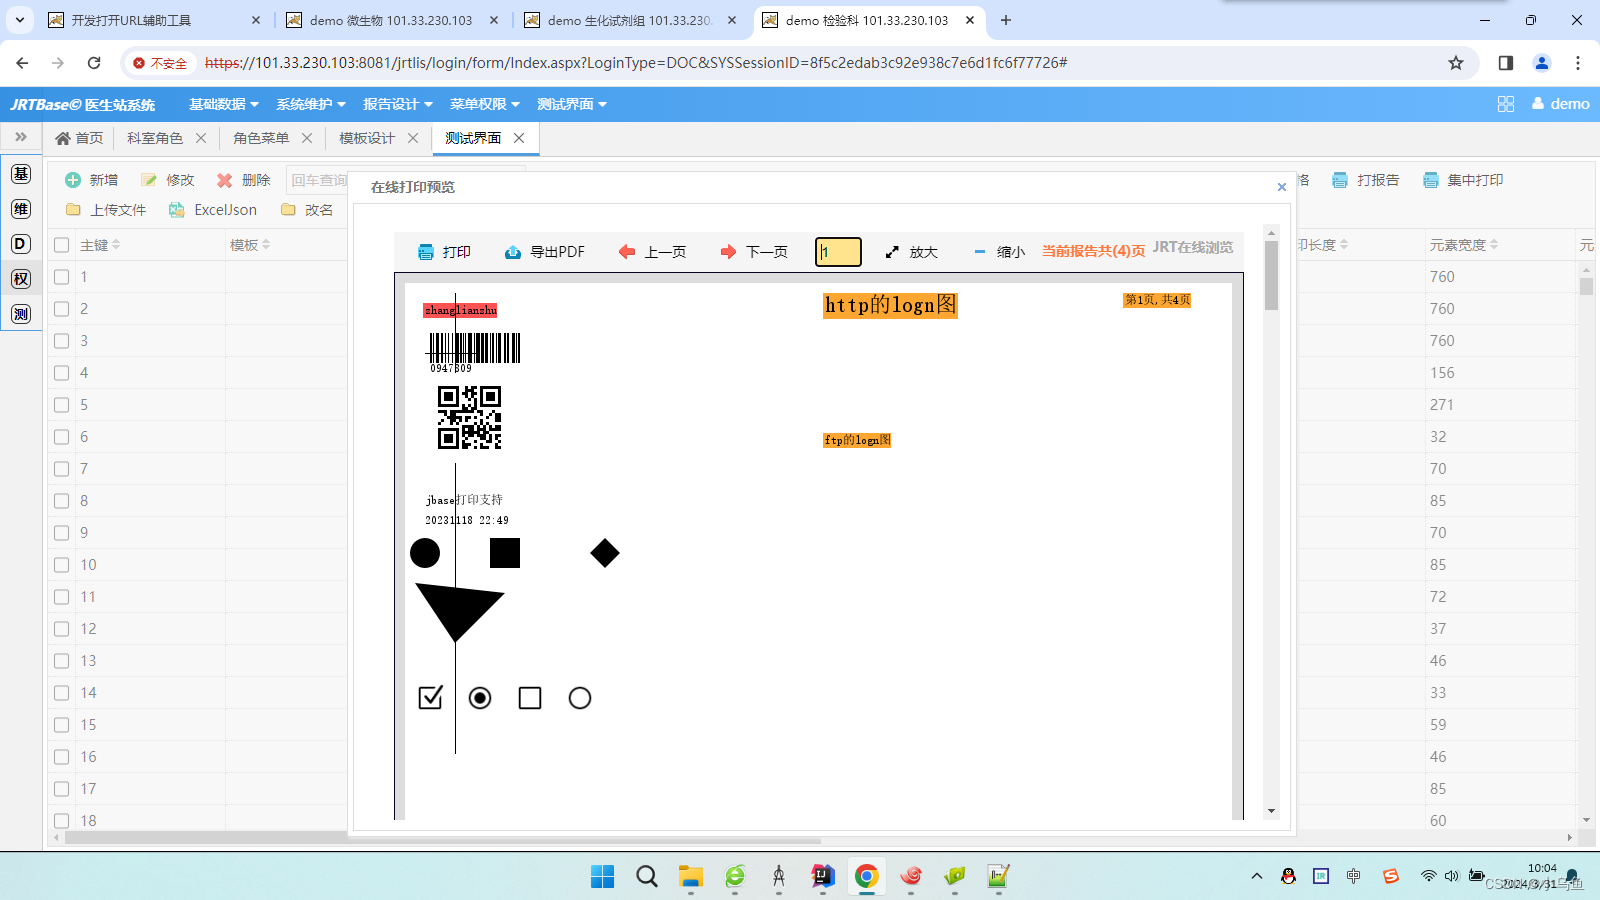Screen dimensions: 1600x900
Task: Open Windows Start menu
Action: coord(603,877)
